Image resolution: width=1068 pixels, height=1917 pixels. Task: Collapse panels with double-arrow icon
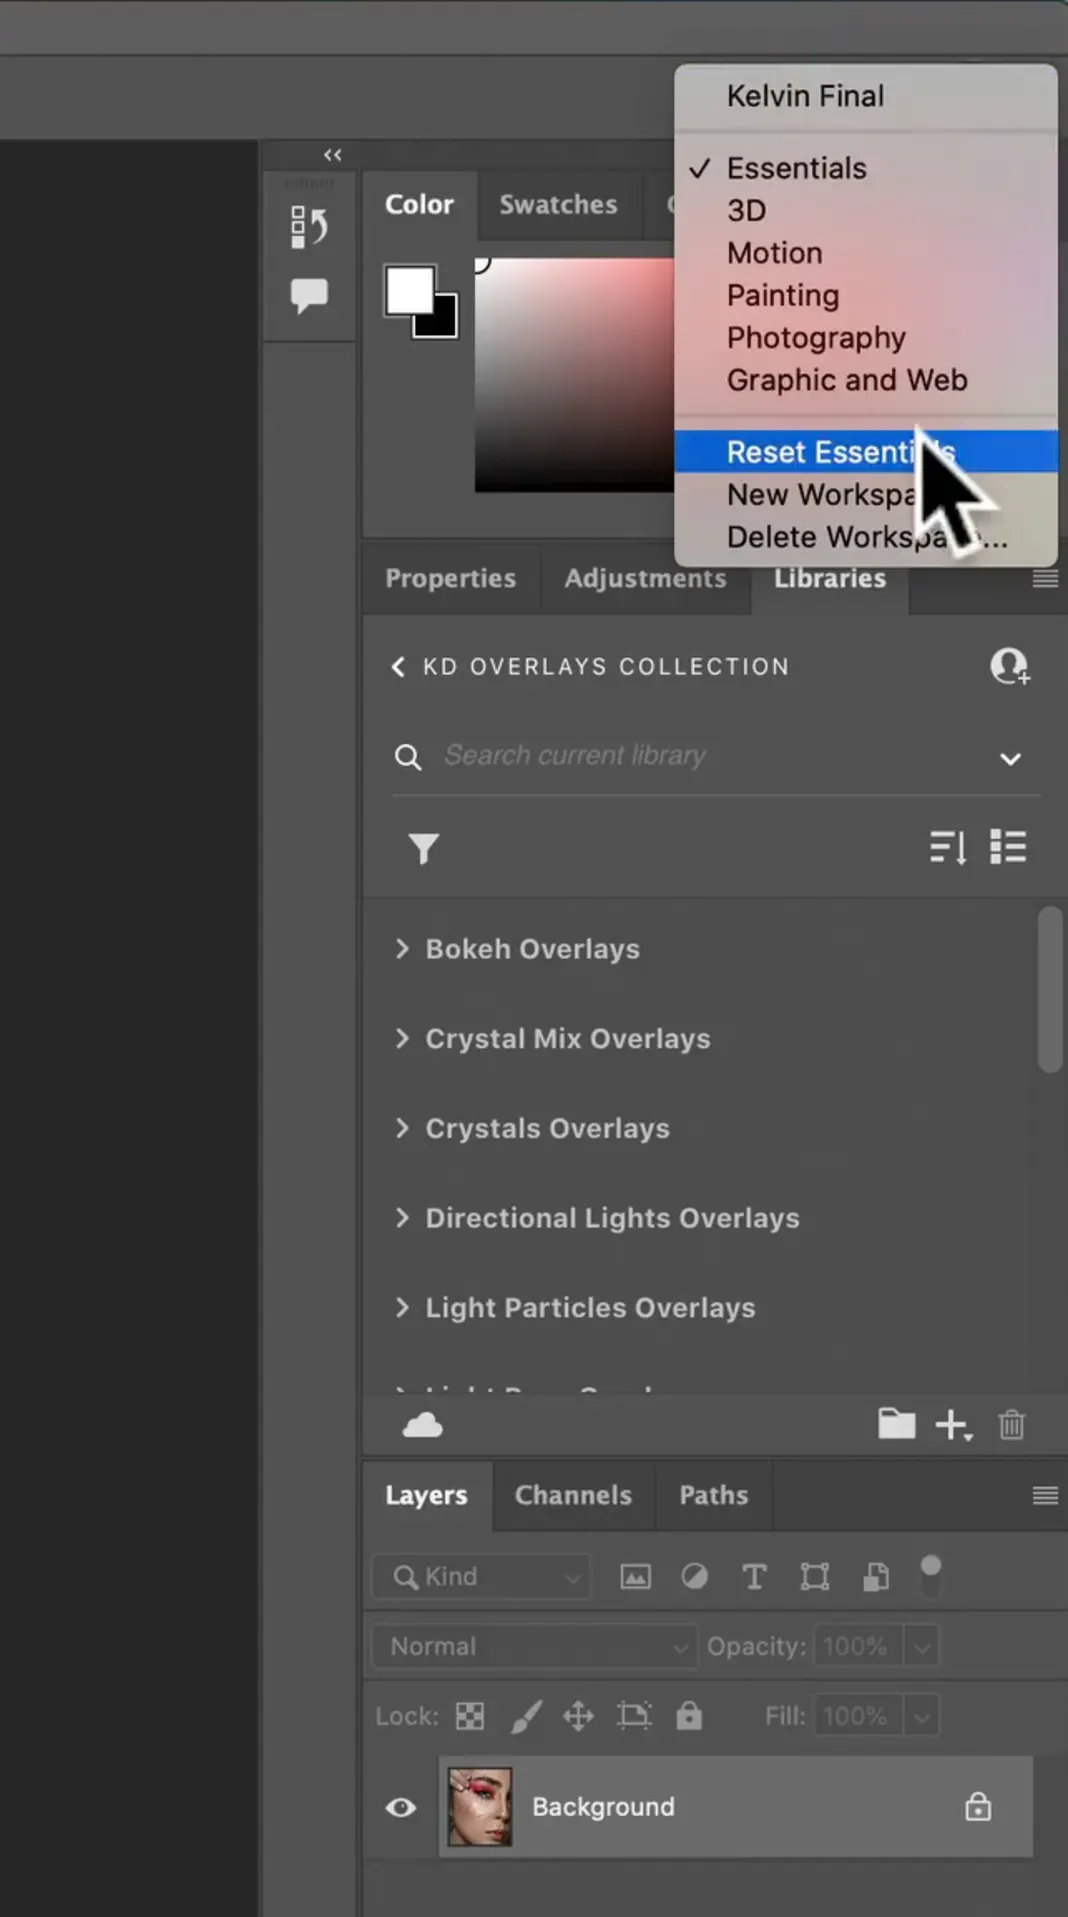[x=333, y=155]
